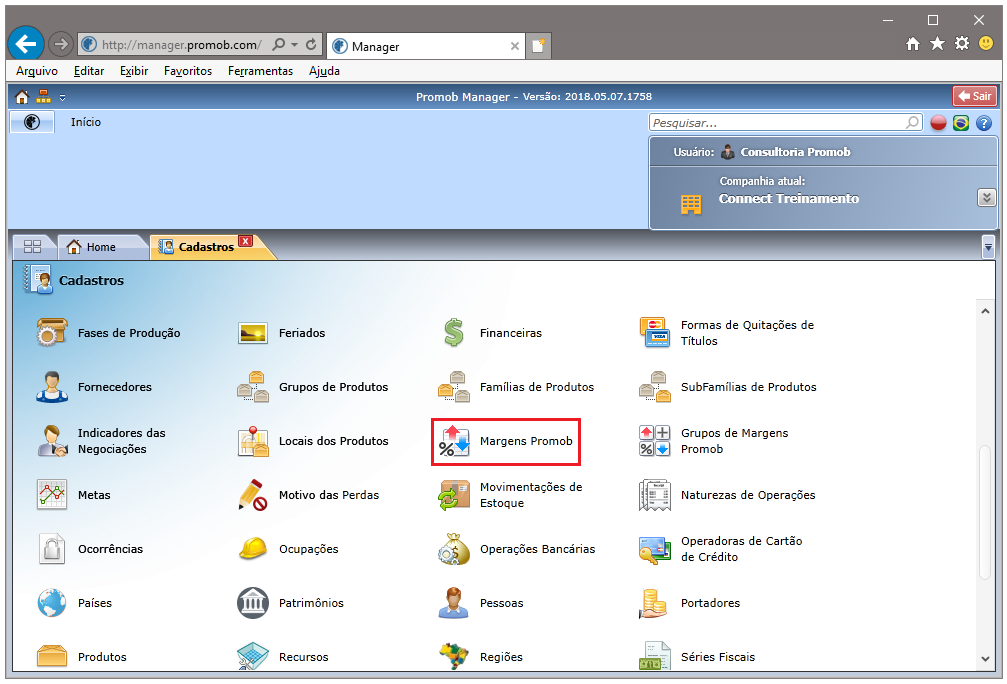Open the Portadores coins icon
The image size is (1007, 684).
655,602
